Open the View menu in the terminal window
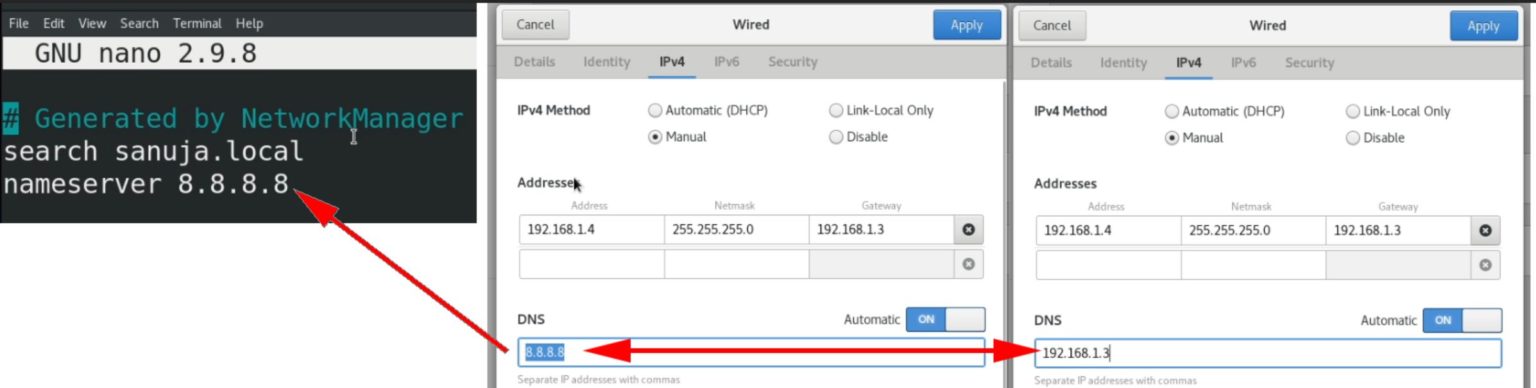The width and height of the screenshot is (1536, 388). point(92,23)
